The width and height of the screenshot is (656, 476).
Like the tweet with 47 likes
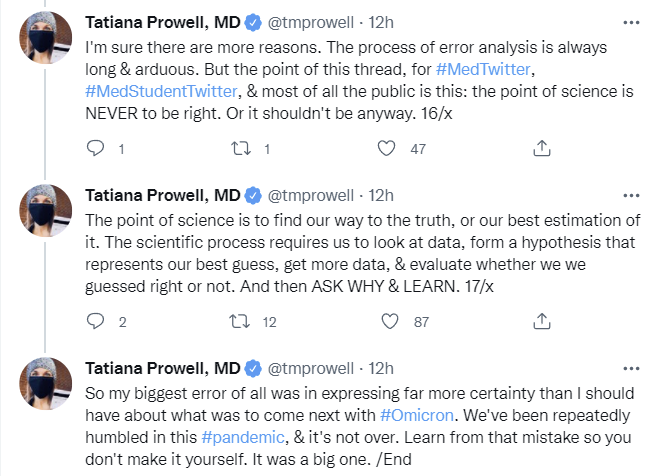pyautogui.click(x=387, y=149)
